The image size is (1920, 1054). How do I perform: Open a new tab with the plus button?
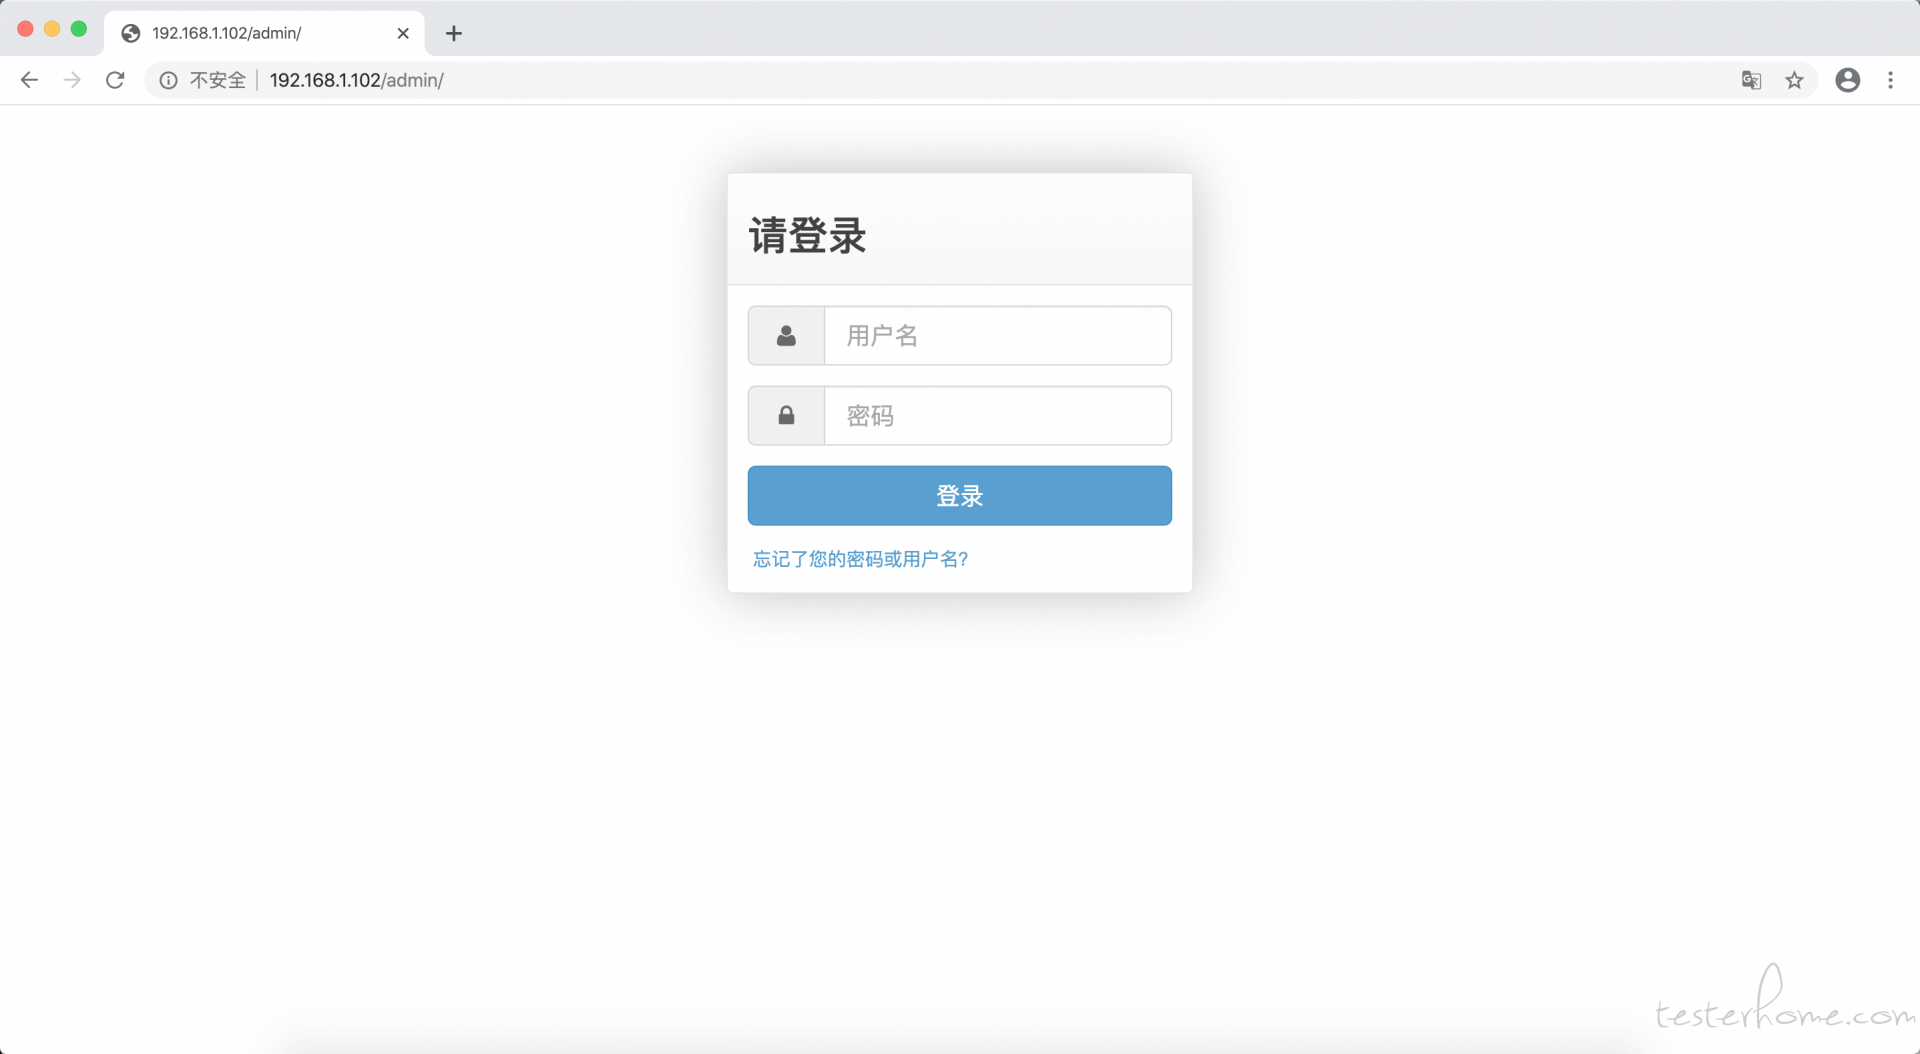(x=454, y=33)
